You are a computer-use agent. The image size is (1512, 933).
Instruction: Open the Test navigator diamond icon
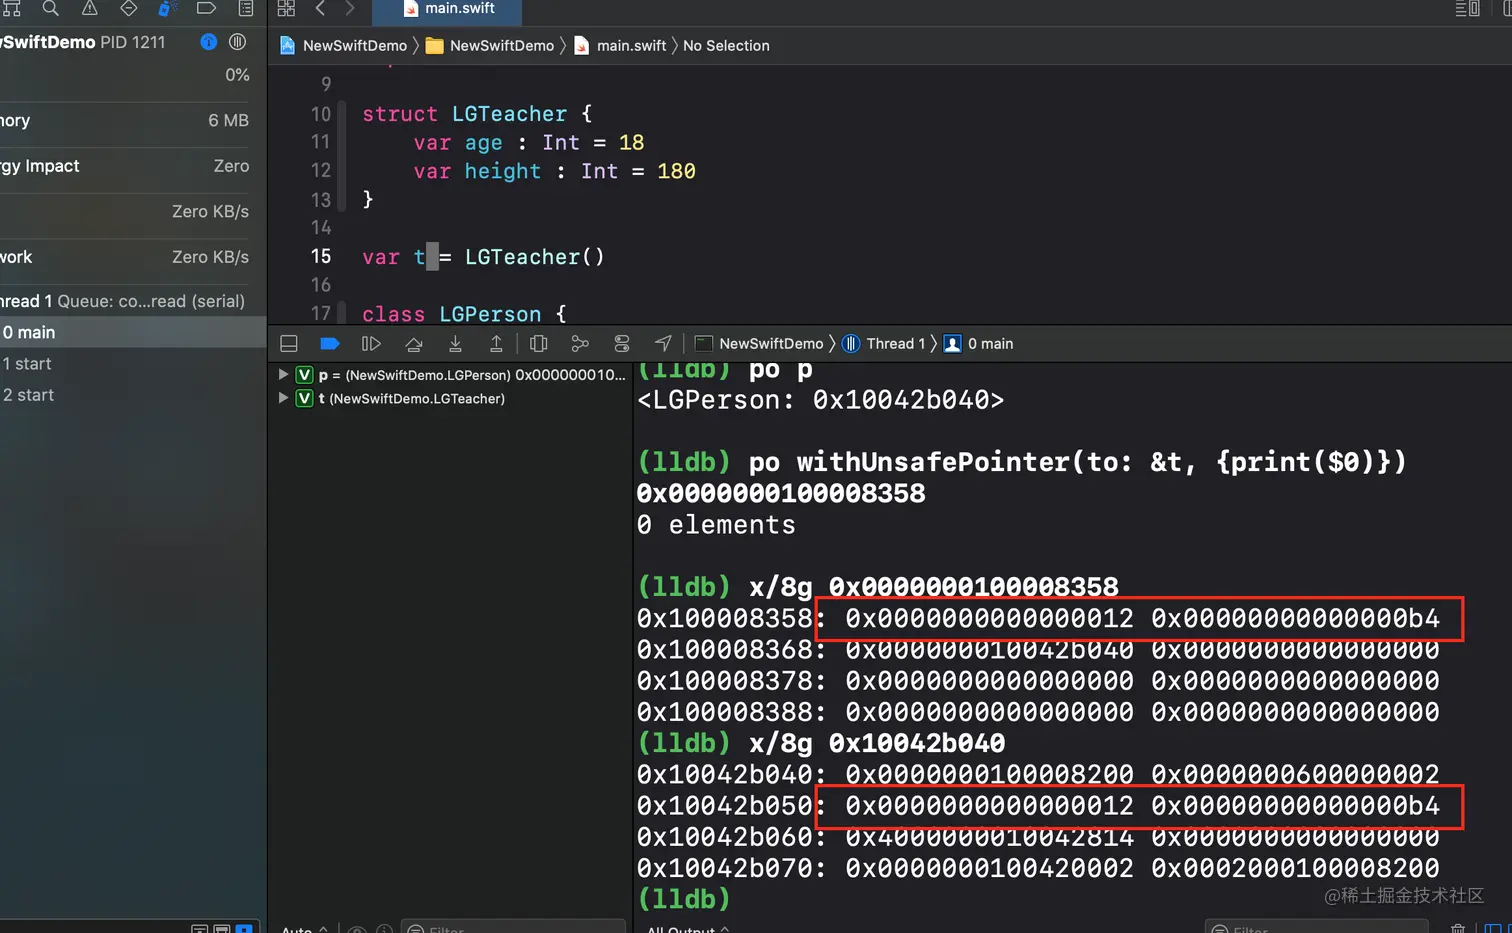point(128,9)
